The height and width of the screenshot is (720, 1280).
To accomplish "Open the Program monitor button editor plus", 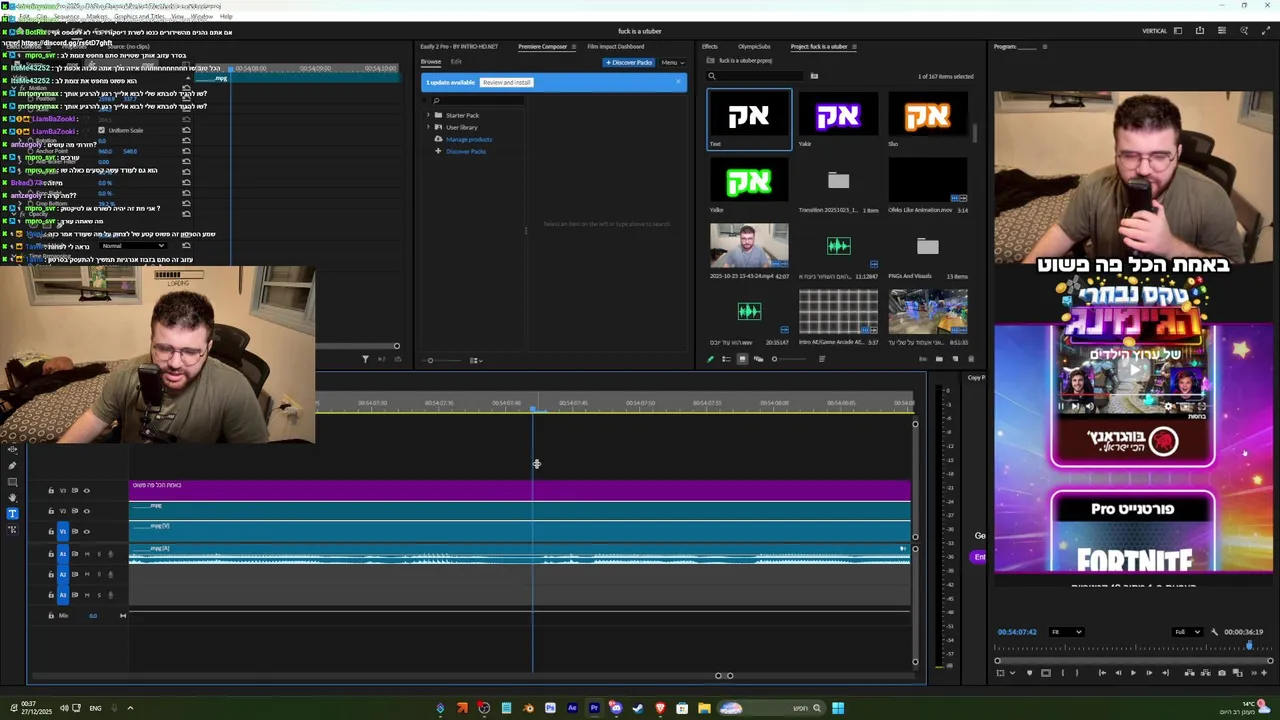I will click(x=1264, y=673).
